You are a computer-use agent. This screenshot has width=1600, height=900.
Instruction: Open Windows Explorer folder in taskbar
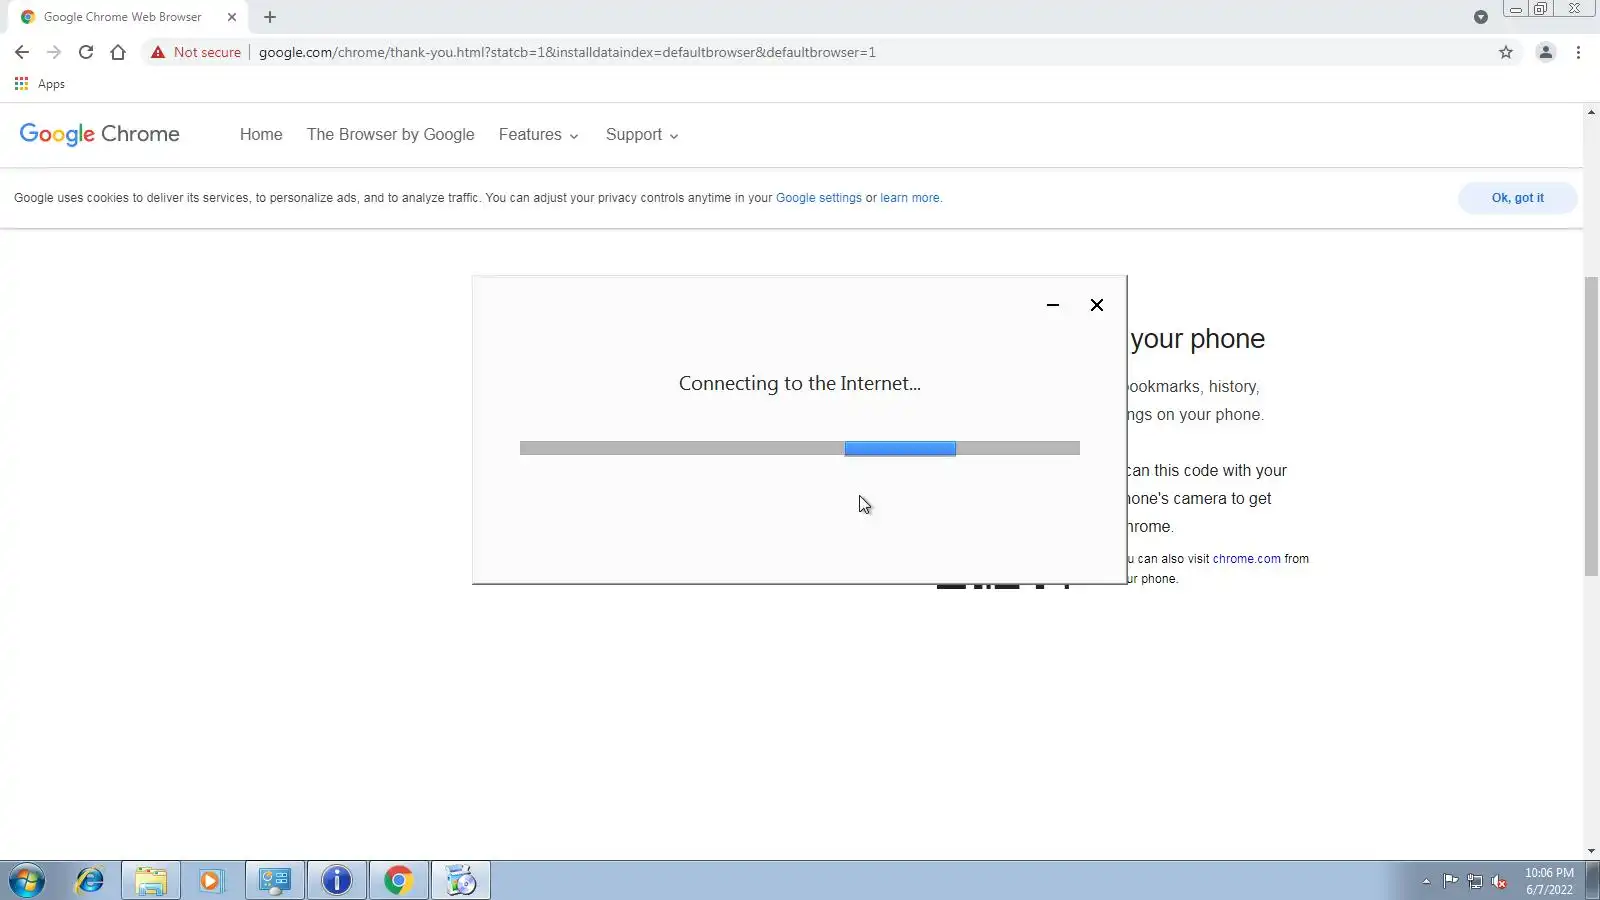151,880
